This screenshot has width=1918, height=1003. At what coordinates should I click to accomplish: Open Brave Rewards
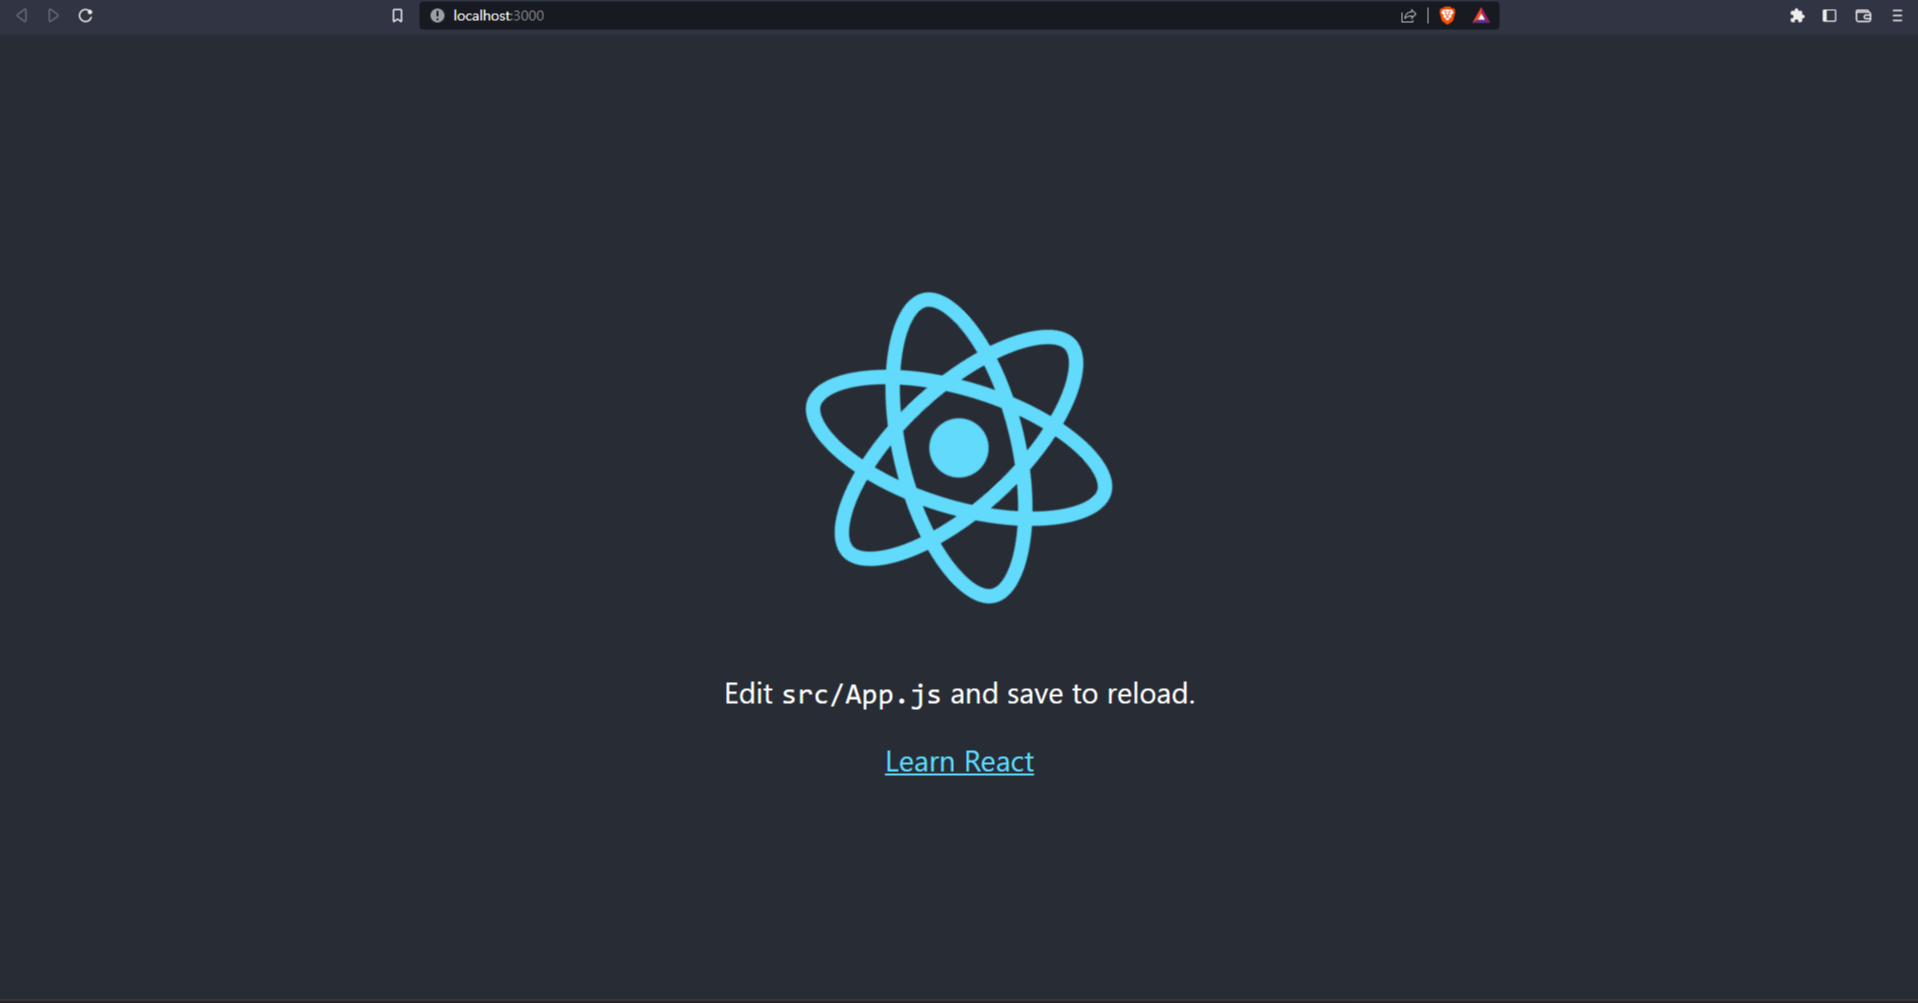1481,15
